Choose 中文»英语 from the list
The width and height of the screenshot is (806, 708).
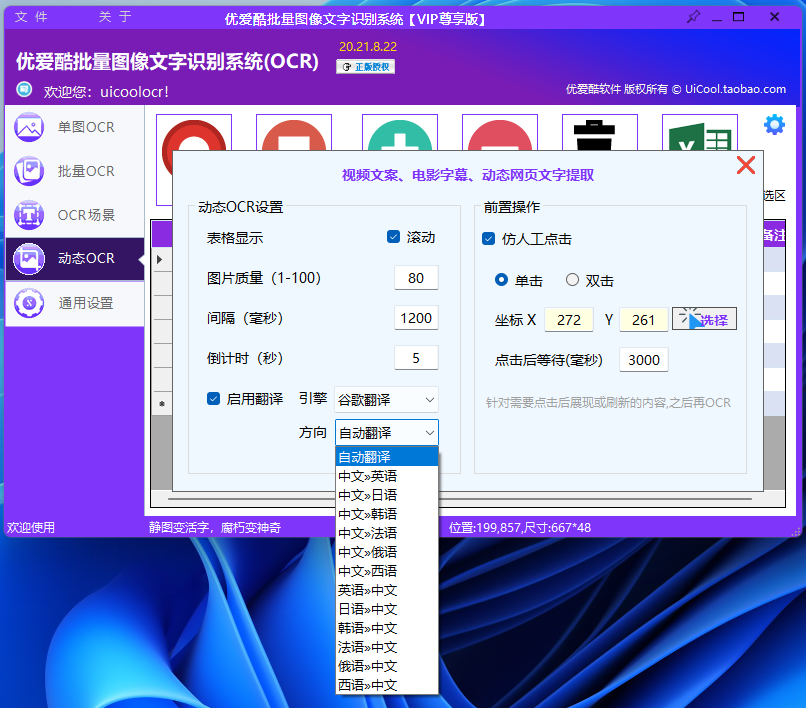(x=387, y=476)
